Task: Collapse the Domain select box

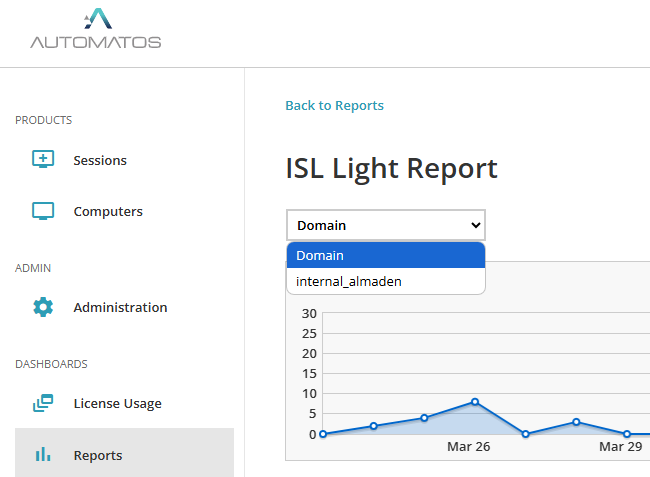Action: click(385, 225)
